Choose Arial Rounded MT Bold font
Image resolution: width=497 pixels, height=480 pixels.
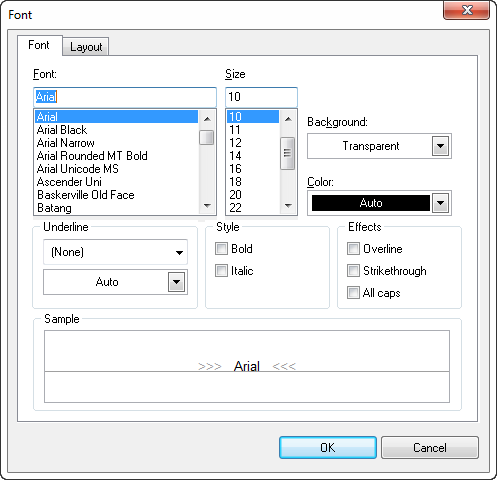click(x=116, y=156)
